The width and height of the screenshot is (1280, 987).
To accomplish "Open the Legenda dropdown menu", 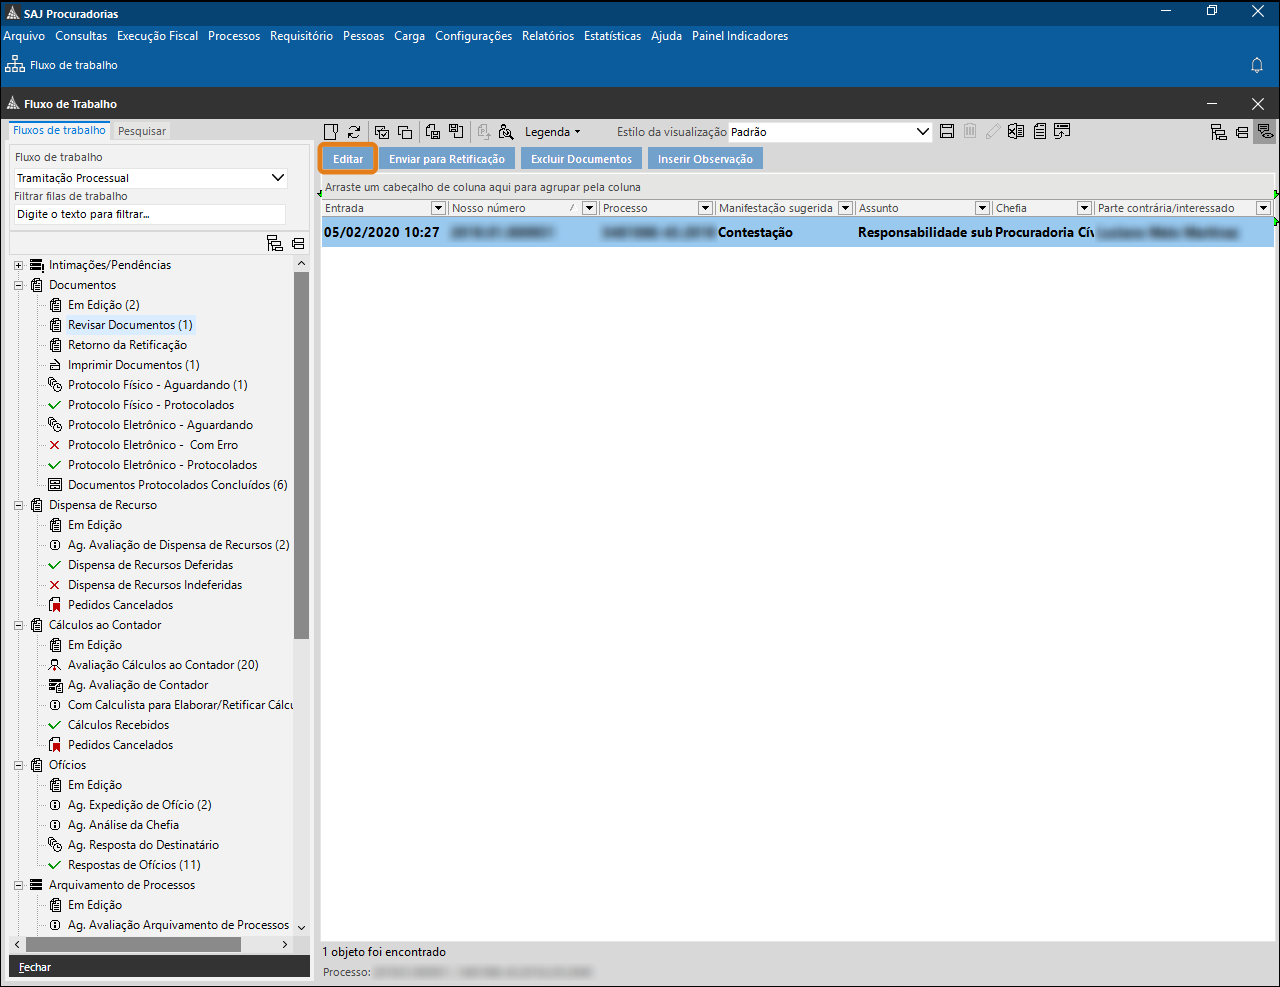I will click(552, 132).
